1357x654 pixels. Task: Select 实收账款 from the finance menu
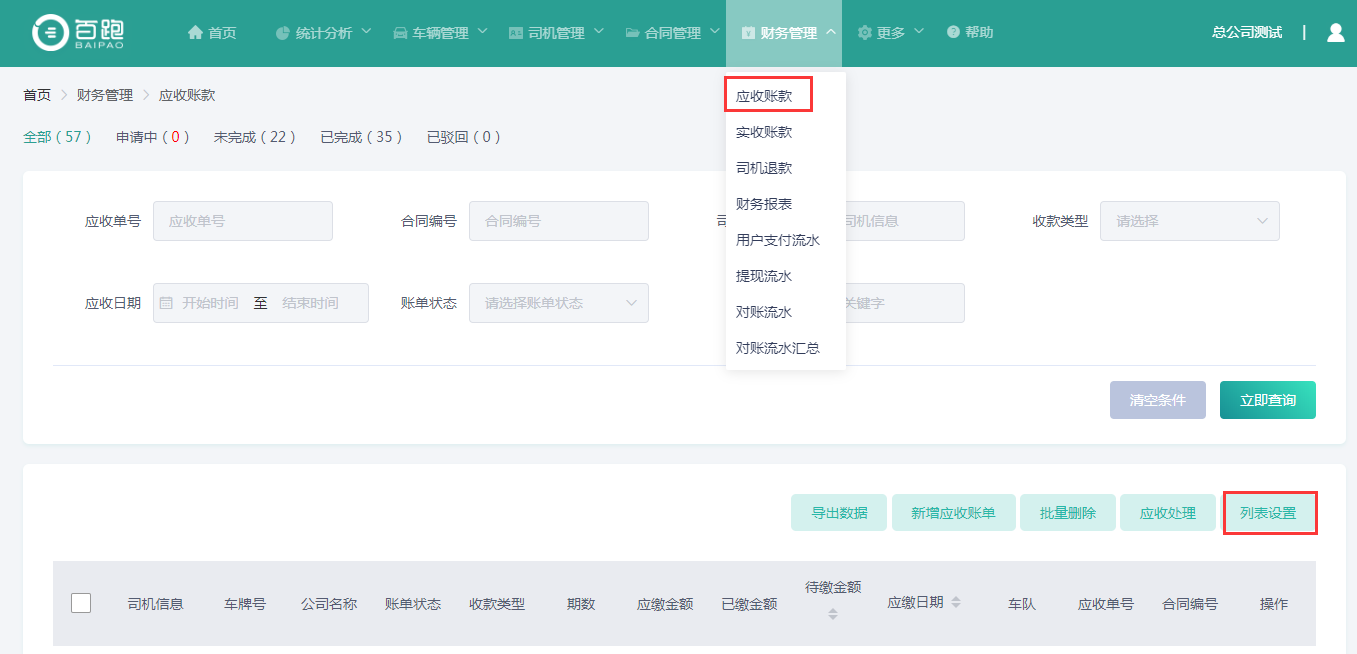pos(764,132)
